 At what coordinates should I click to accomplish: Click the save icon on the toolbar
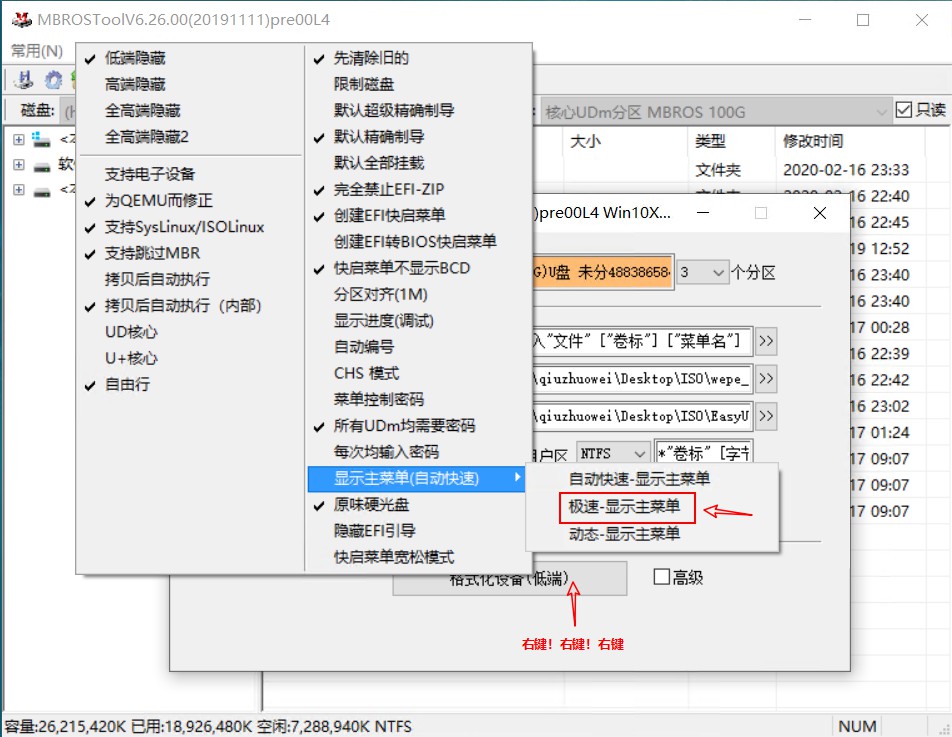point(24,80)
